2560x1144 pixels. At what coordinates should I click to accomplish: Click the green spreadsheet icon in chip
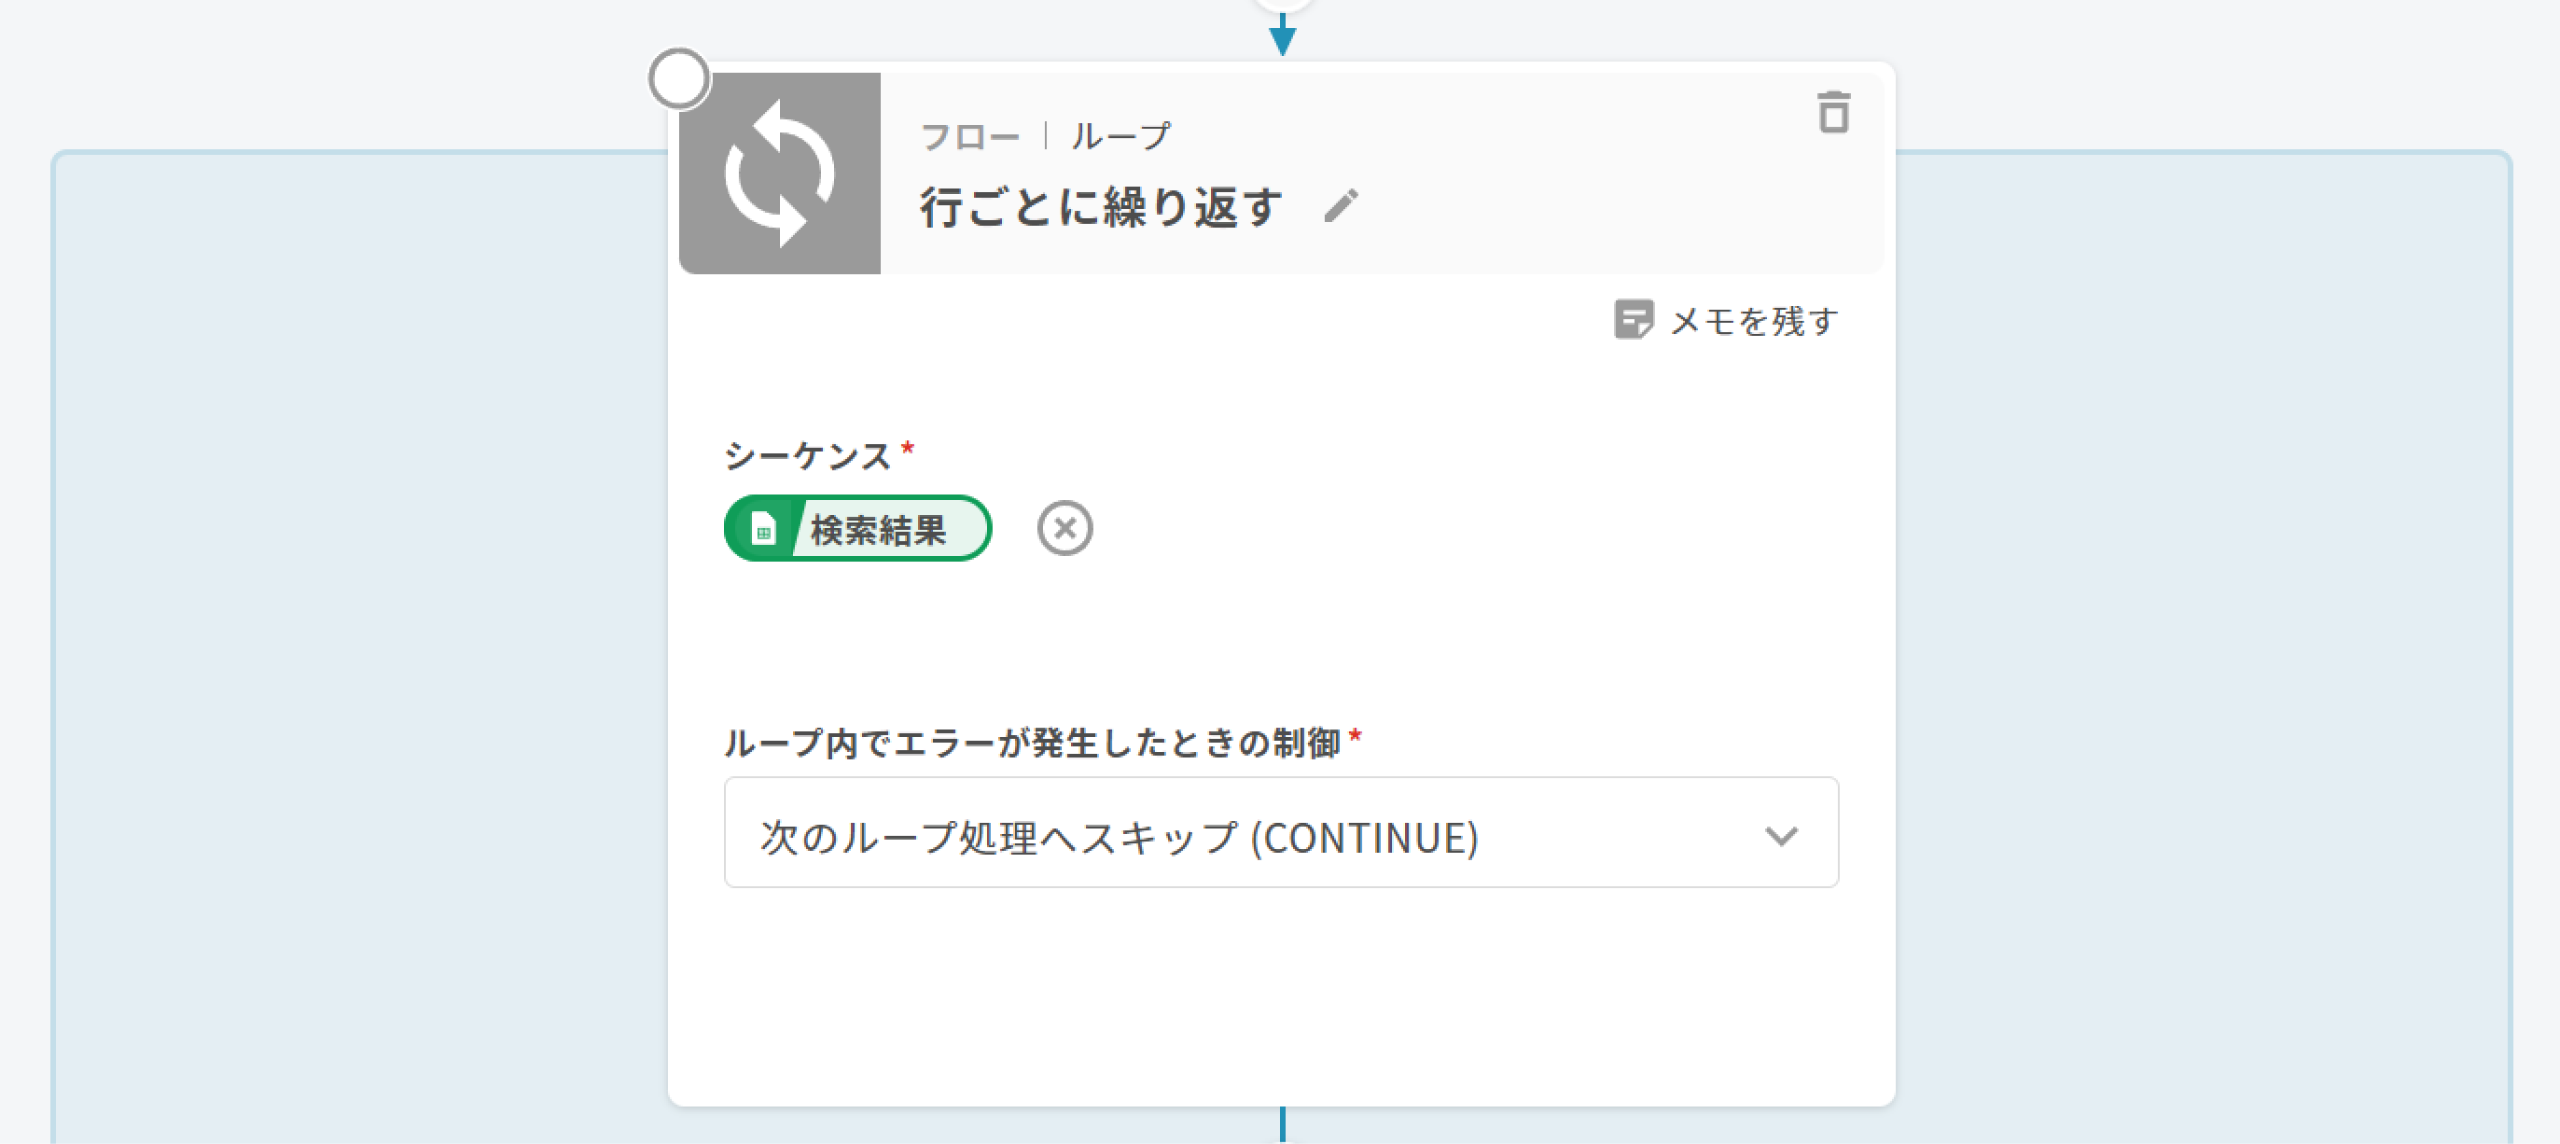pyautogui.click(x=763, y=529)
